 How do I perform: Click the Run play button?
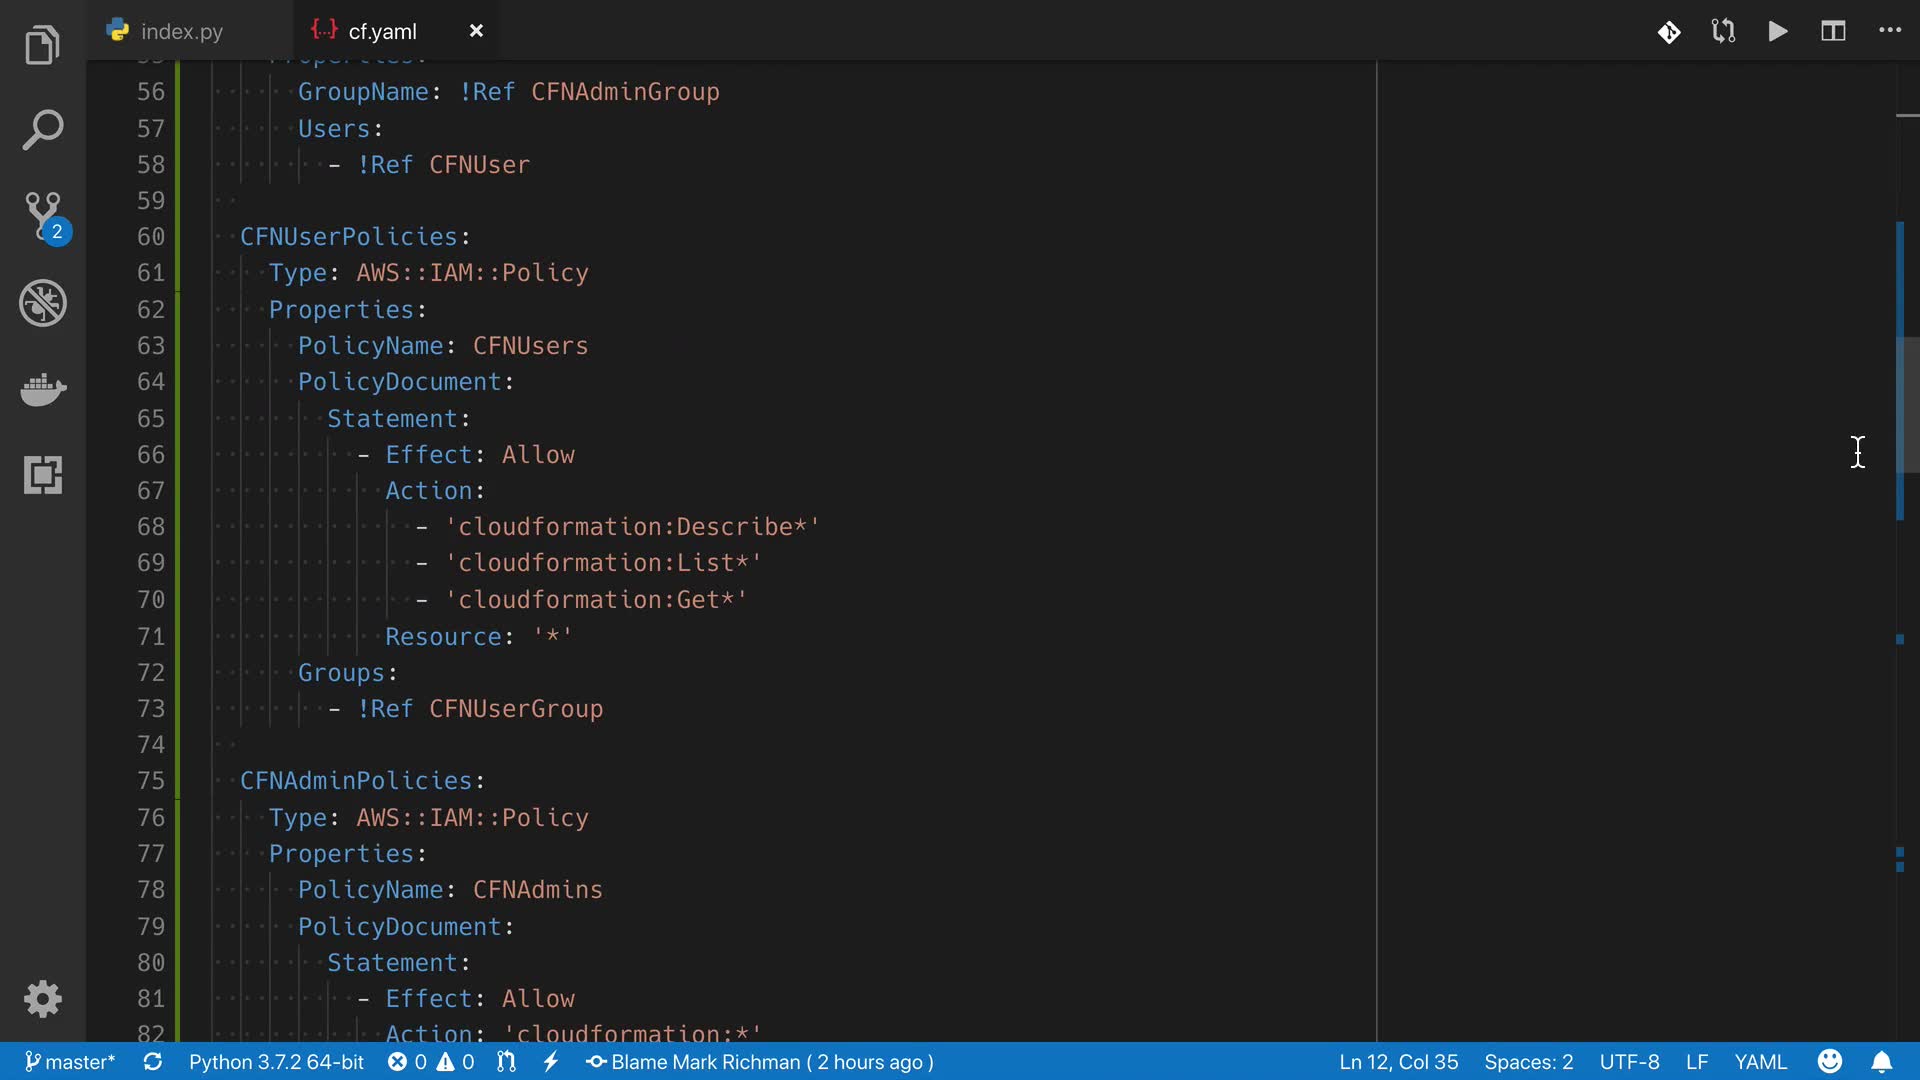1777,31
